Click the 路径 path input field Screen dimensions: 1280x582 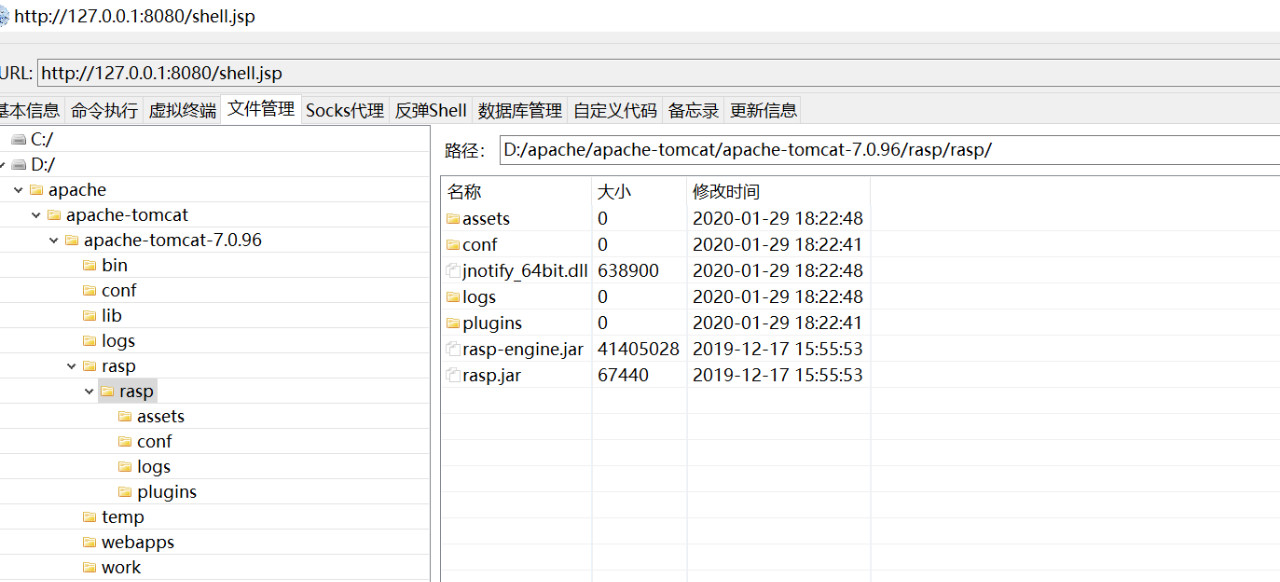[889, 150]
